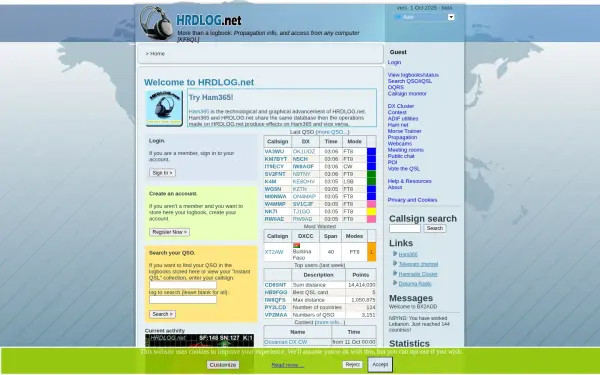Click the blue band swatch for VA3WU
This screenshot has height=375, width=600.
371,152
